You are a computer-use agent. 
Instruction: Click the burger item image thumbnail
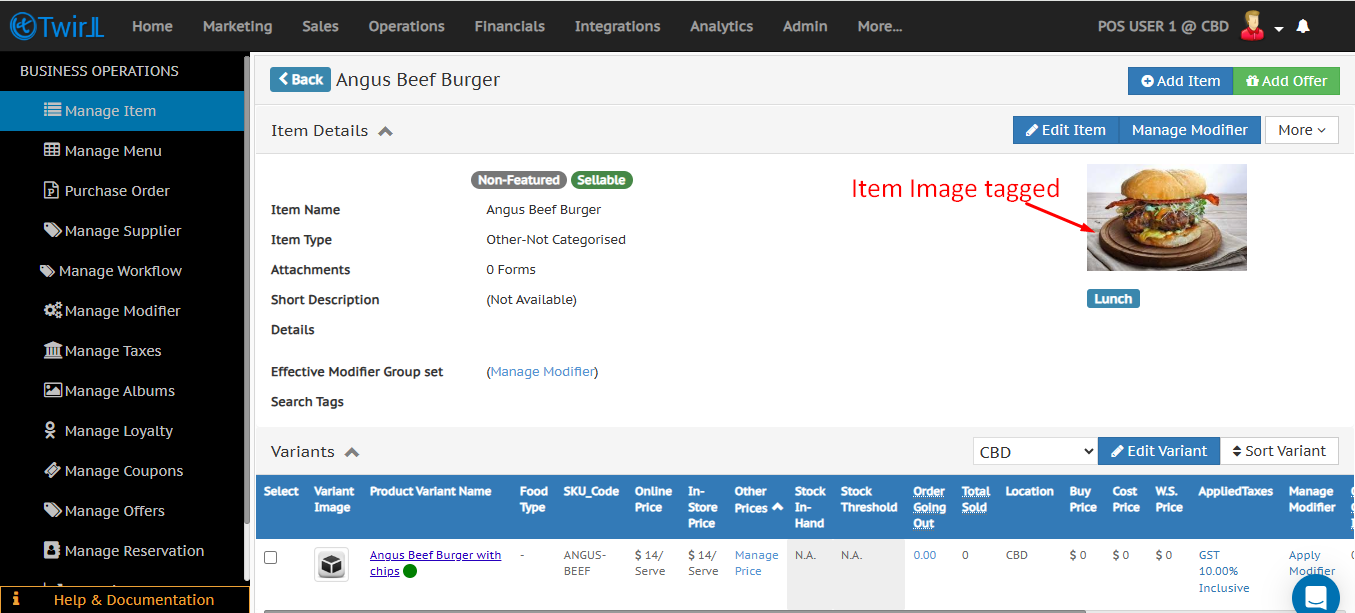[x=1166, y=217]
